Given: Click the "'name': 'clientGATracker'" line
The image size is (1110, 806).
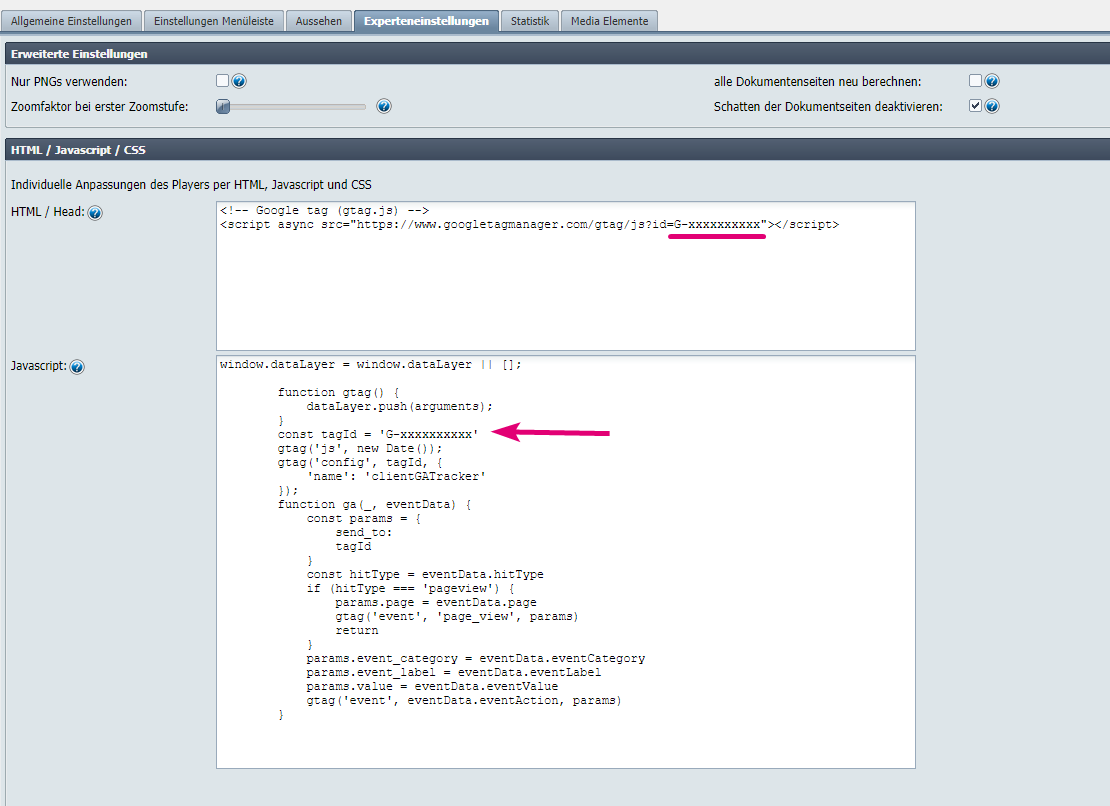Looking at the screenshot, I should (x=396, y=476).
